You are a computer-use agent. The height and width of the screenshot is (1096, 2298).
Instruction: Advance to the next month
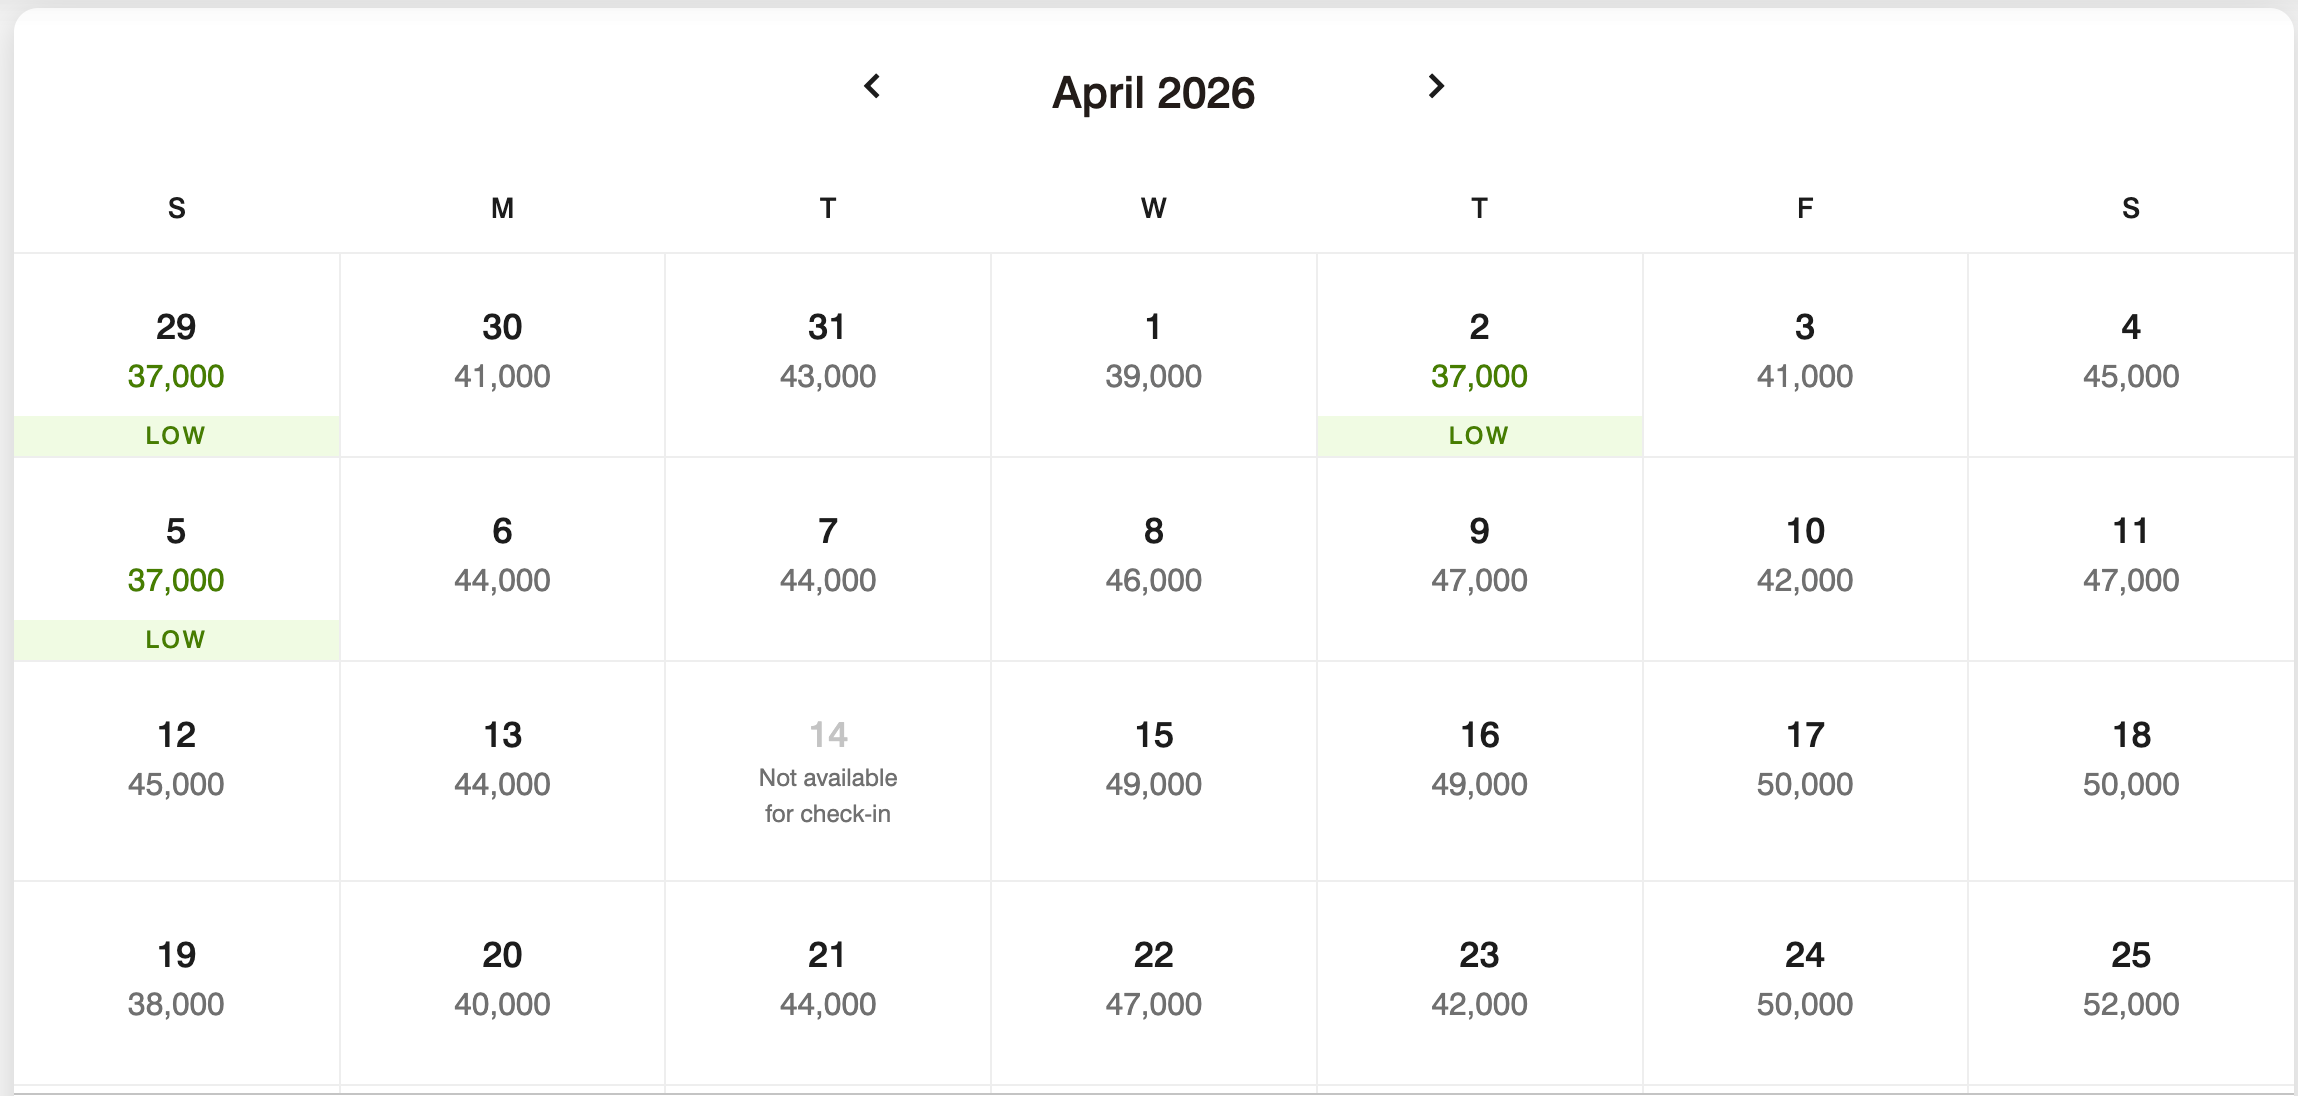click(1436, 87)
